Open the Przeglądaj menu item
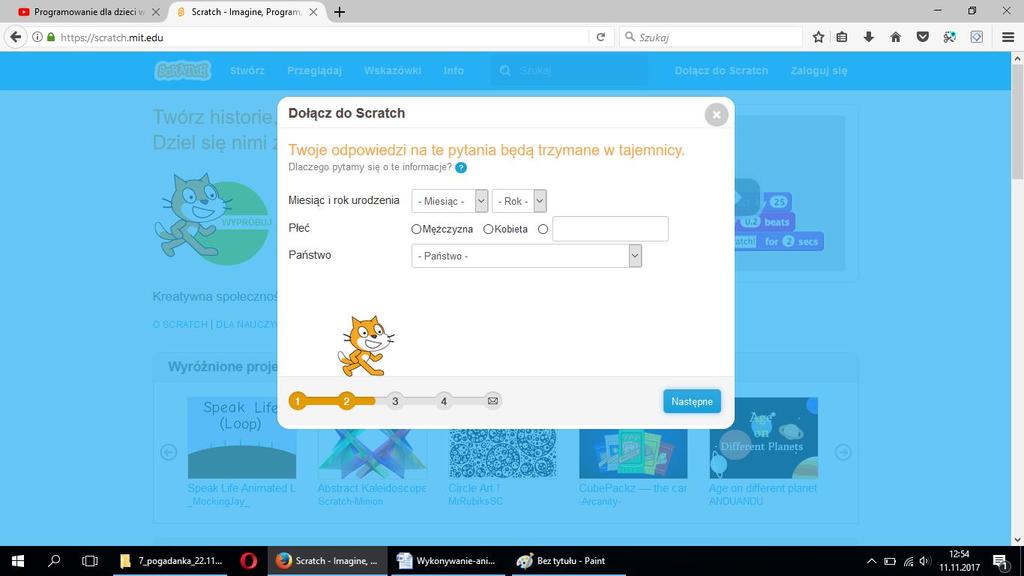Screen dimensions: 1024x576 pyautogui.click(x=314, y=71)
